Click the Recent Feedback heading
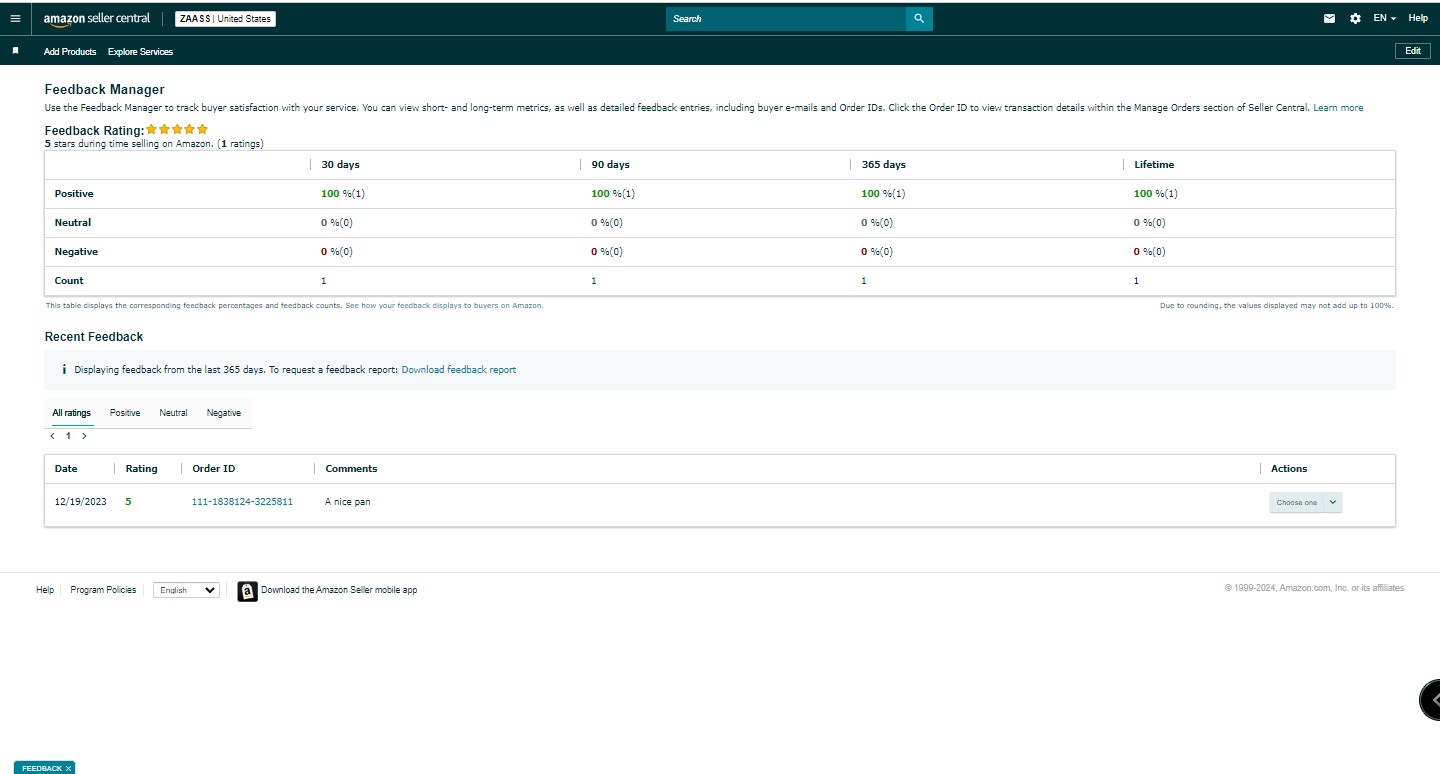Screen dimensions: 1440x774 click(x=94, y=337)
